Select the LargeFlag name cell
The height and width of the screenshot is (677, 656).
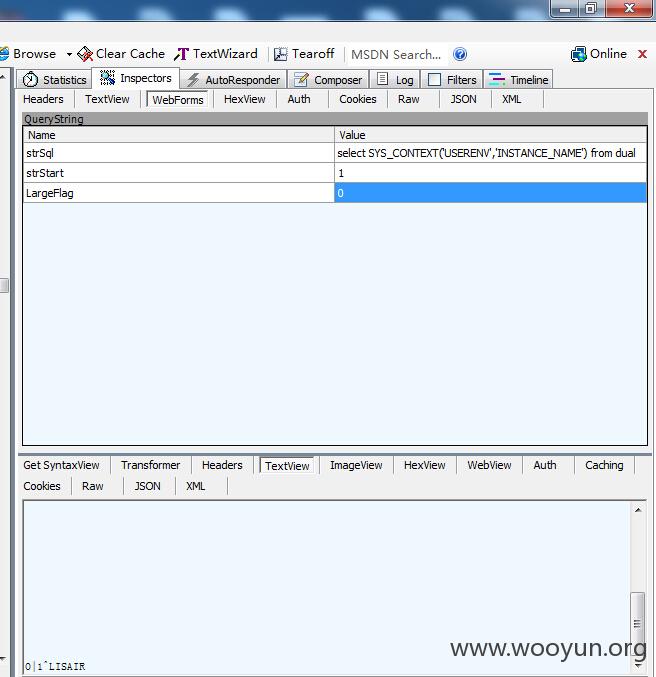tap(179, 193)
